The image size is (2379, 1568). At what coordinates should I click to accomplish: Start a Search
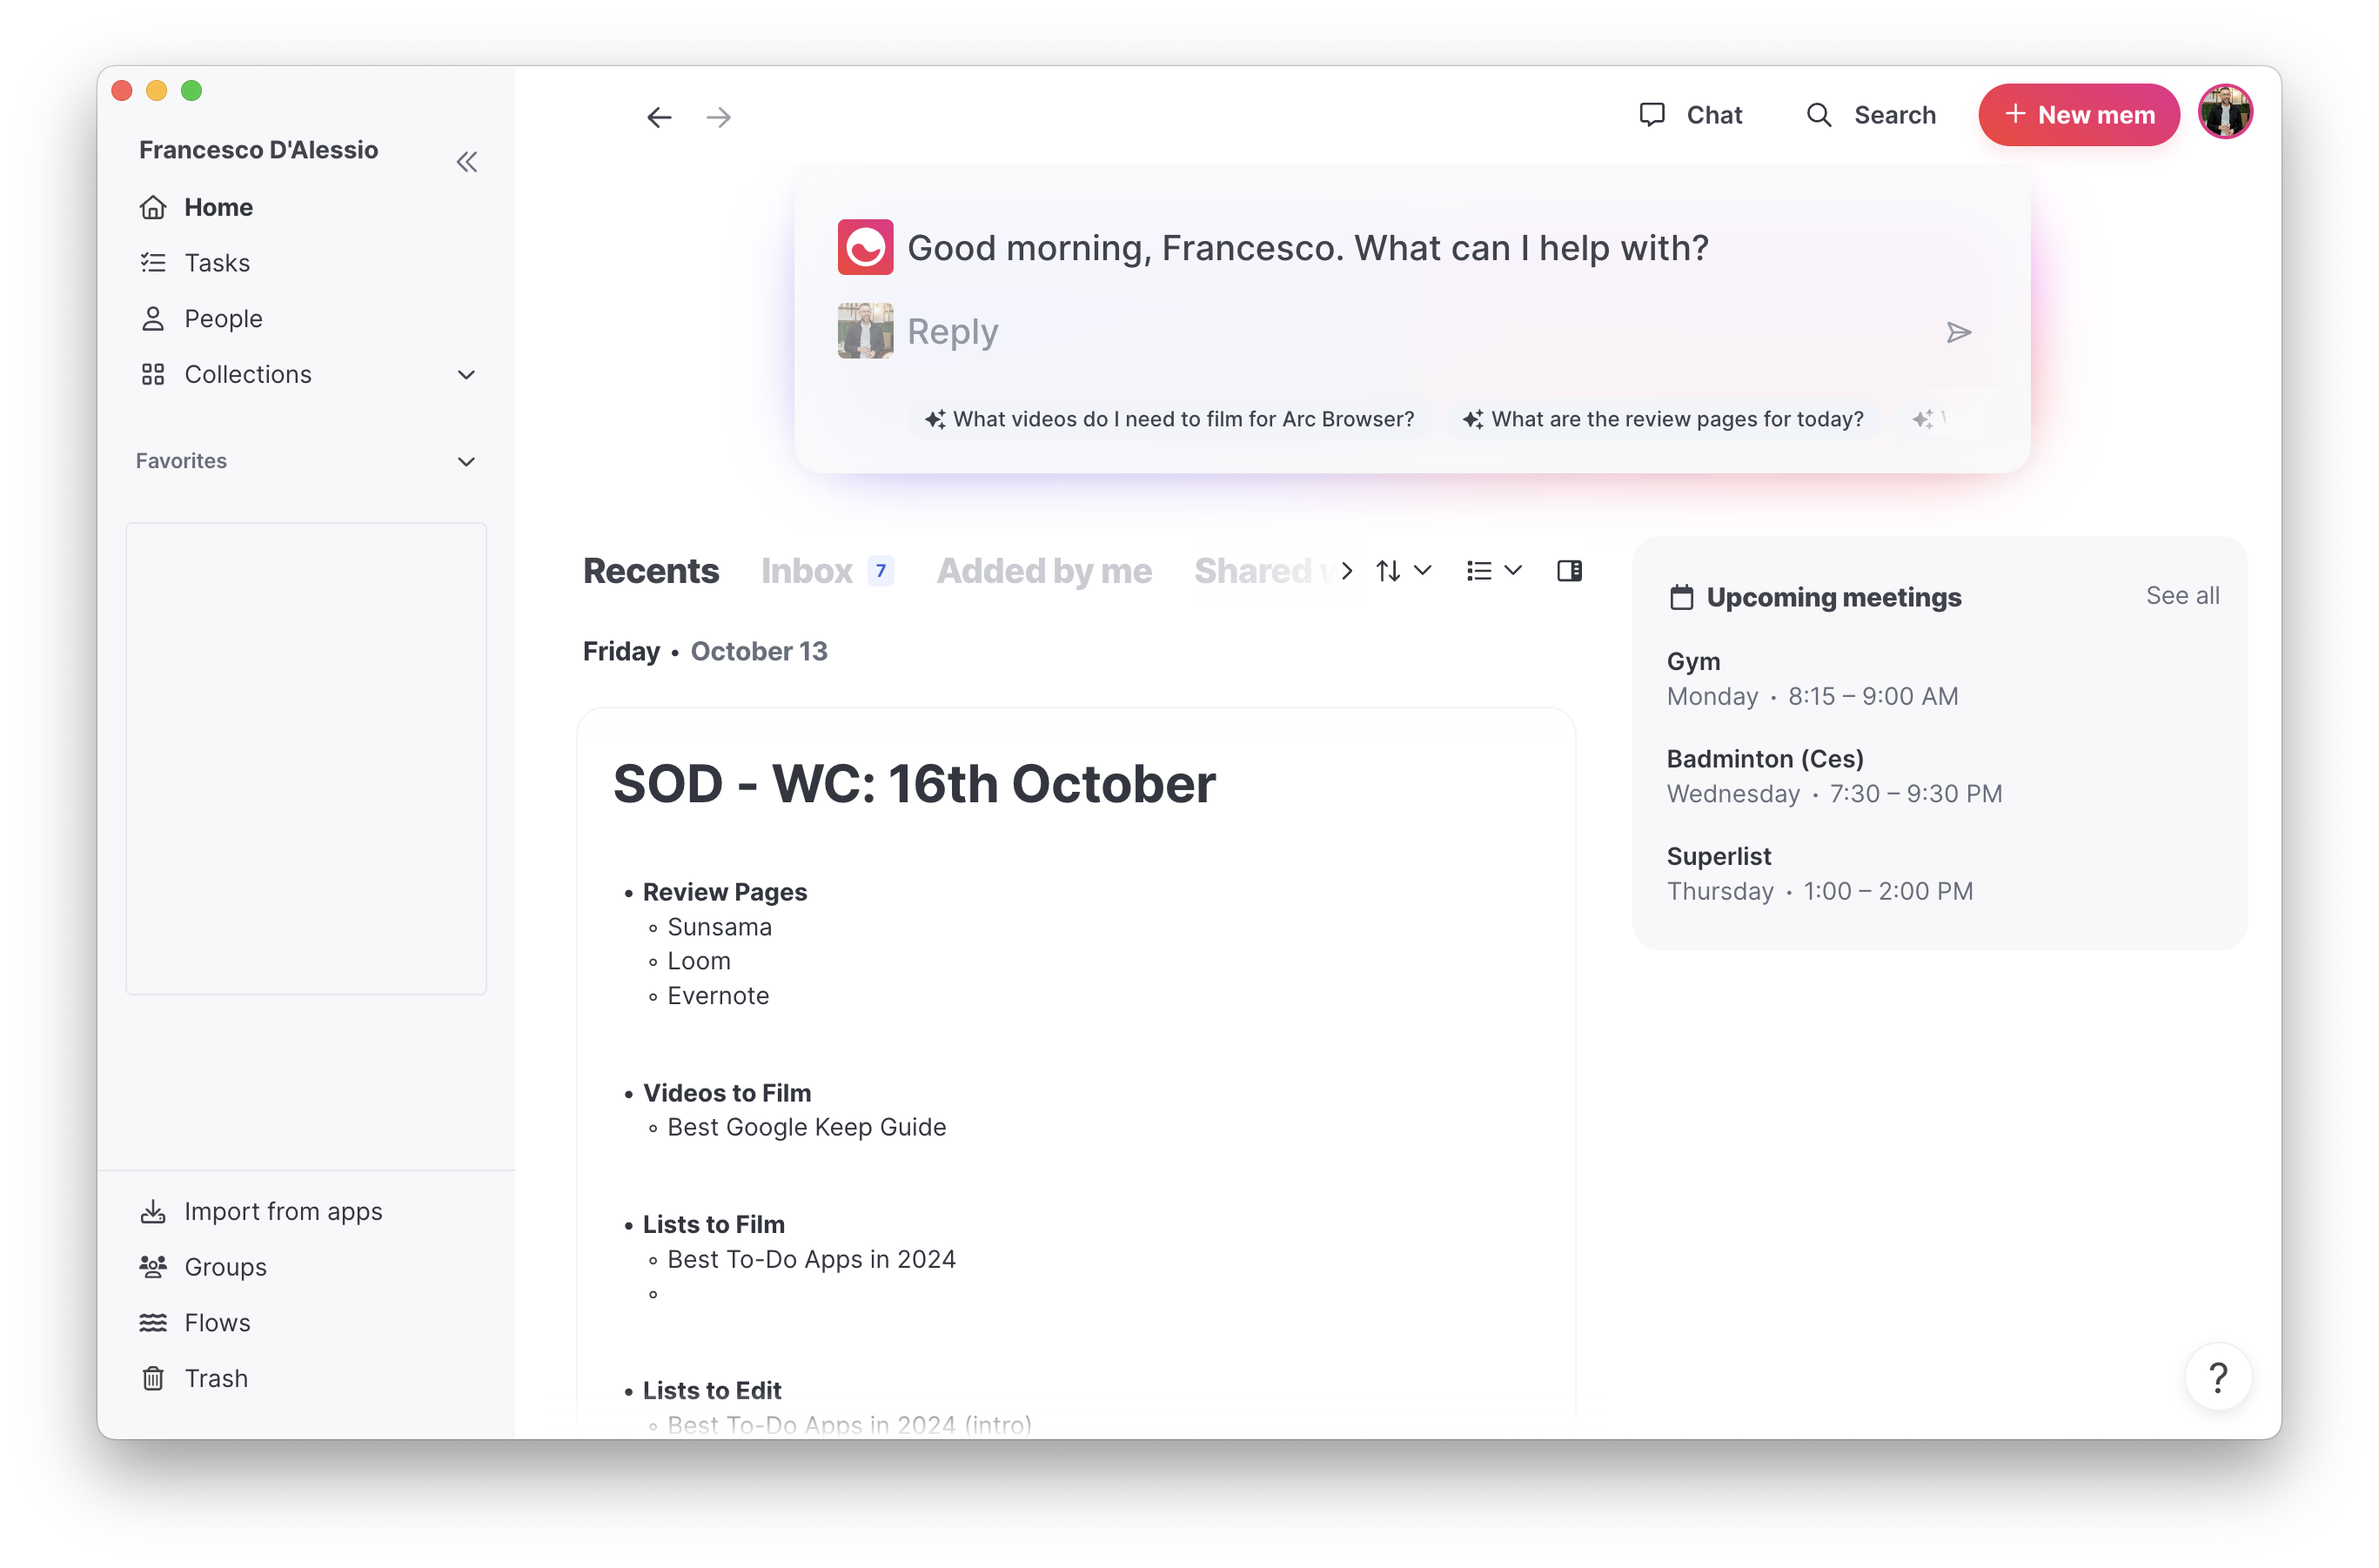click(x=1871, y=114)
